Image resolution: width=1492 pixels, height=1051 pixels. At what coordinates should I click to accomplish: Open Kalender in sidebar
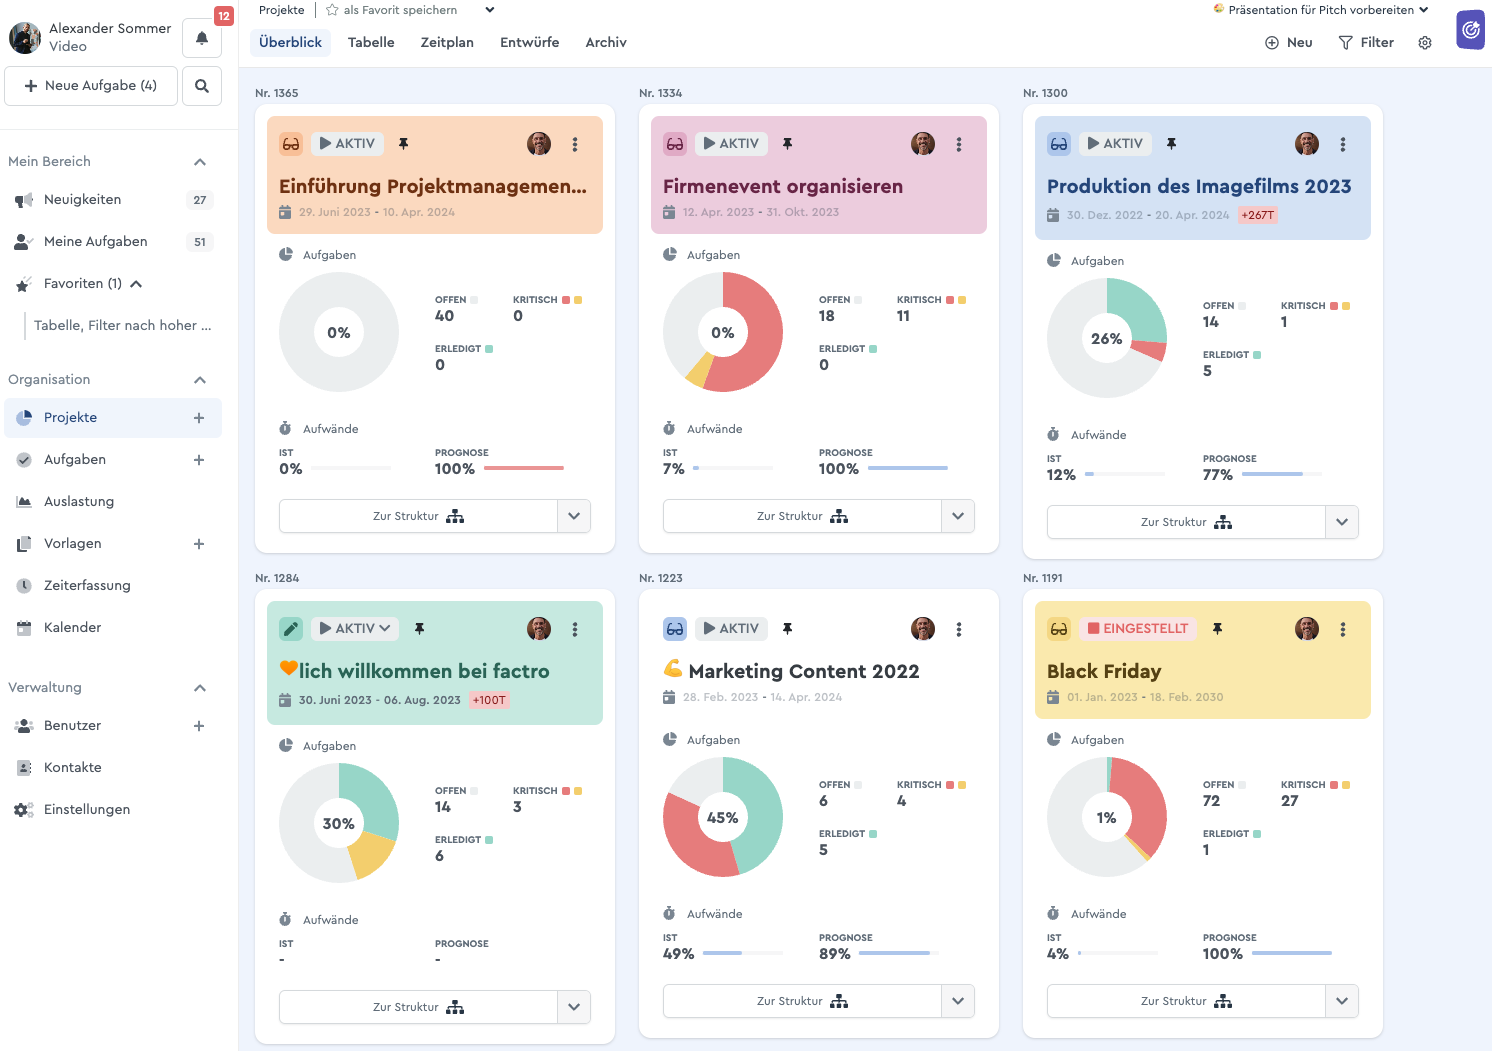coord(113,628)
